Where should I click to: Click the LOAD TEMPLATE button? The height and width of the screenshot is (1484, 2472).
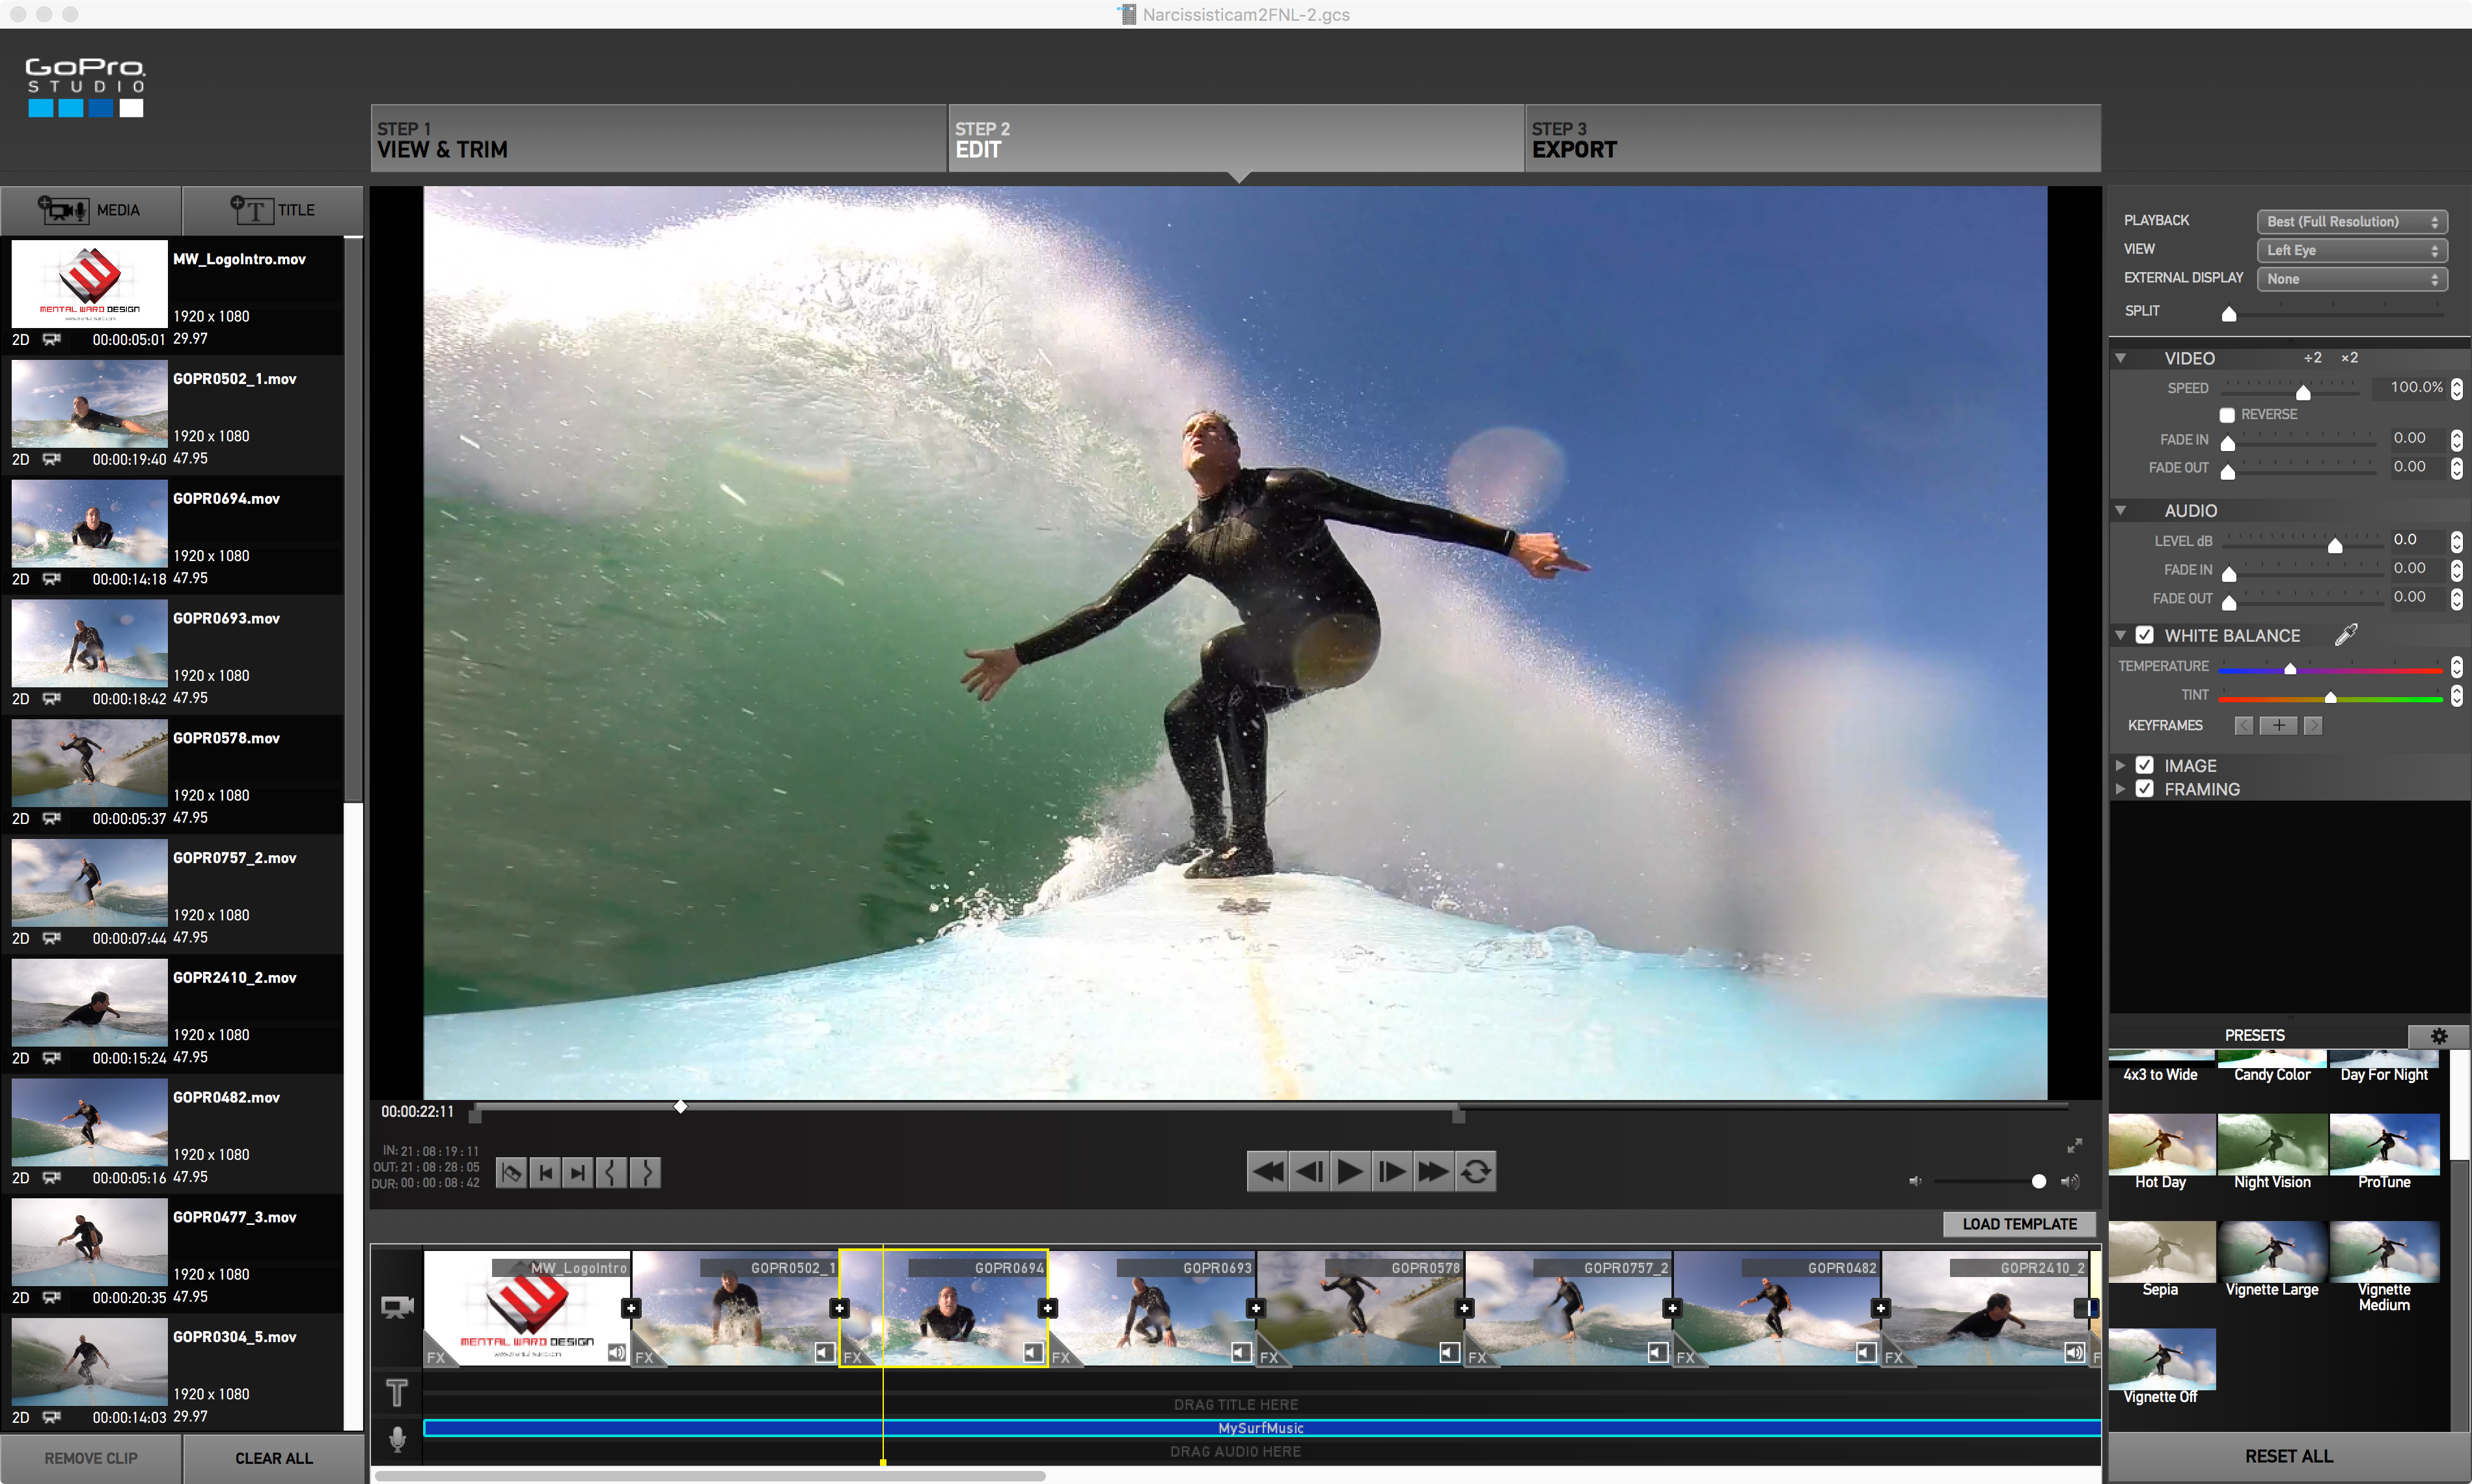click(x=2013, y=1222)
